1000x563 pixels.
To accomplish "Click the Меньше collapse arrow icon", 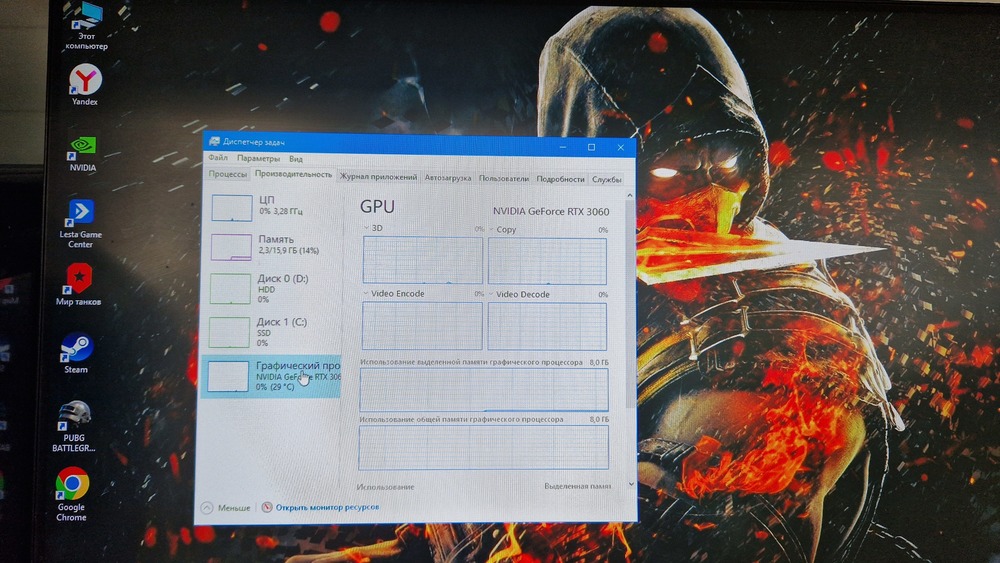I will (207, 508).
